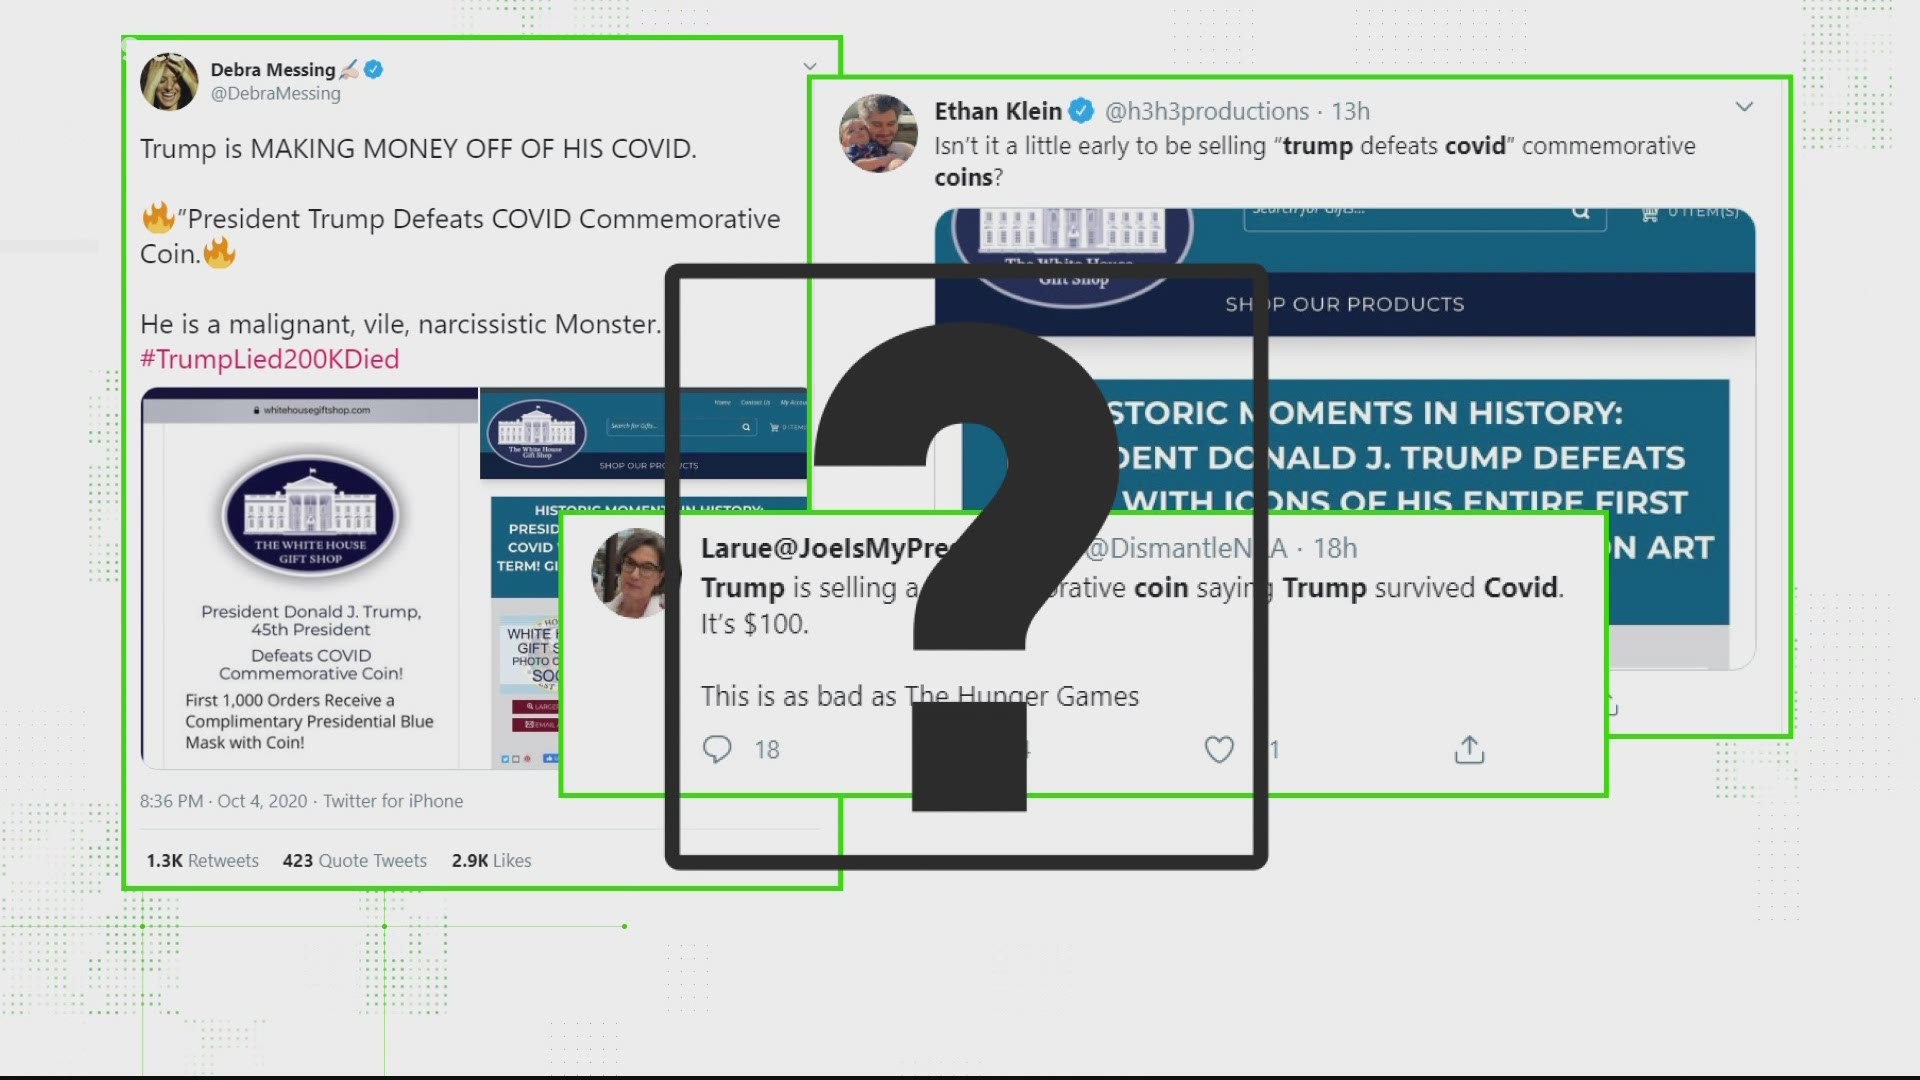The height and width of the screenshot is (1080, 1920).
Task: Click the shopping cart icon in Ethan Klein's screenshot
Action: coord(1649,213)
